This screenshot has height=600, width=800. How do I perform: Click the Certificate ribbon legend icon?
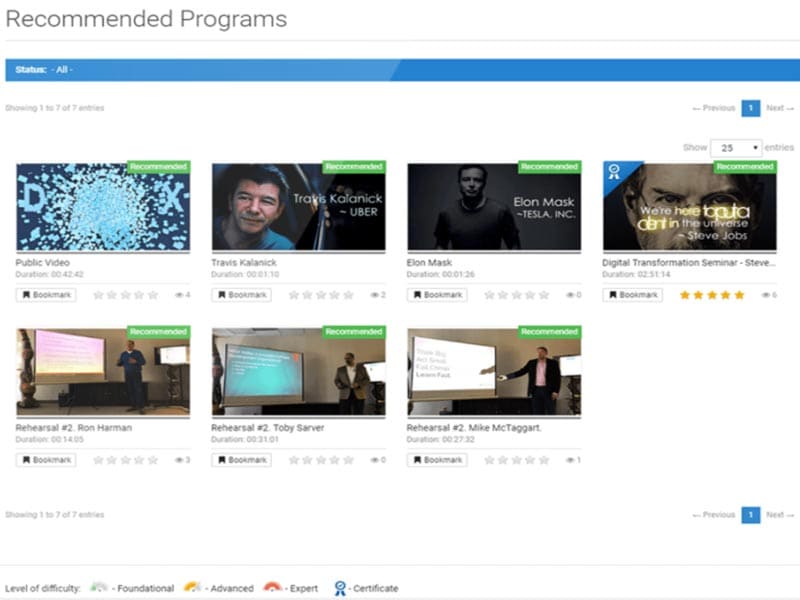click(x=340, y=588)
